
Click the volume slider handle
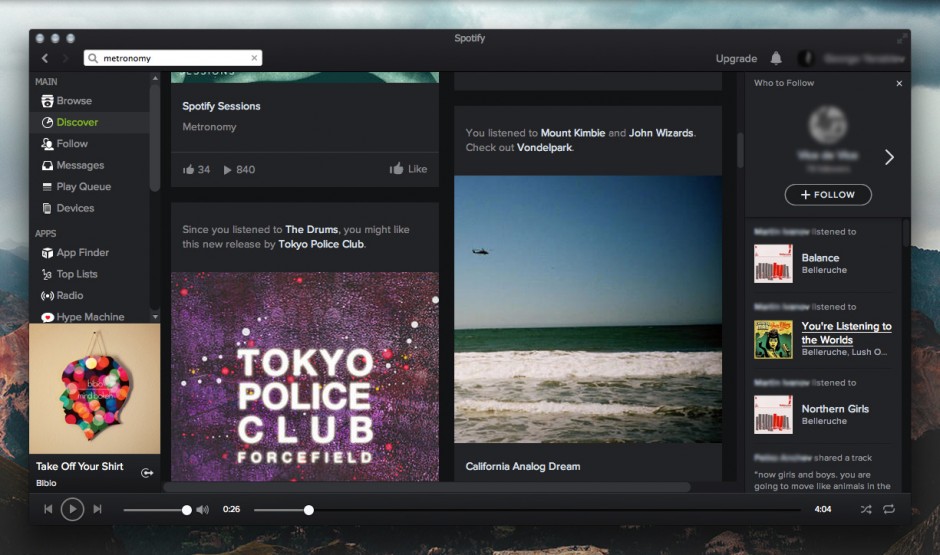[x=186, y=510]
